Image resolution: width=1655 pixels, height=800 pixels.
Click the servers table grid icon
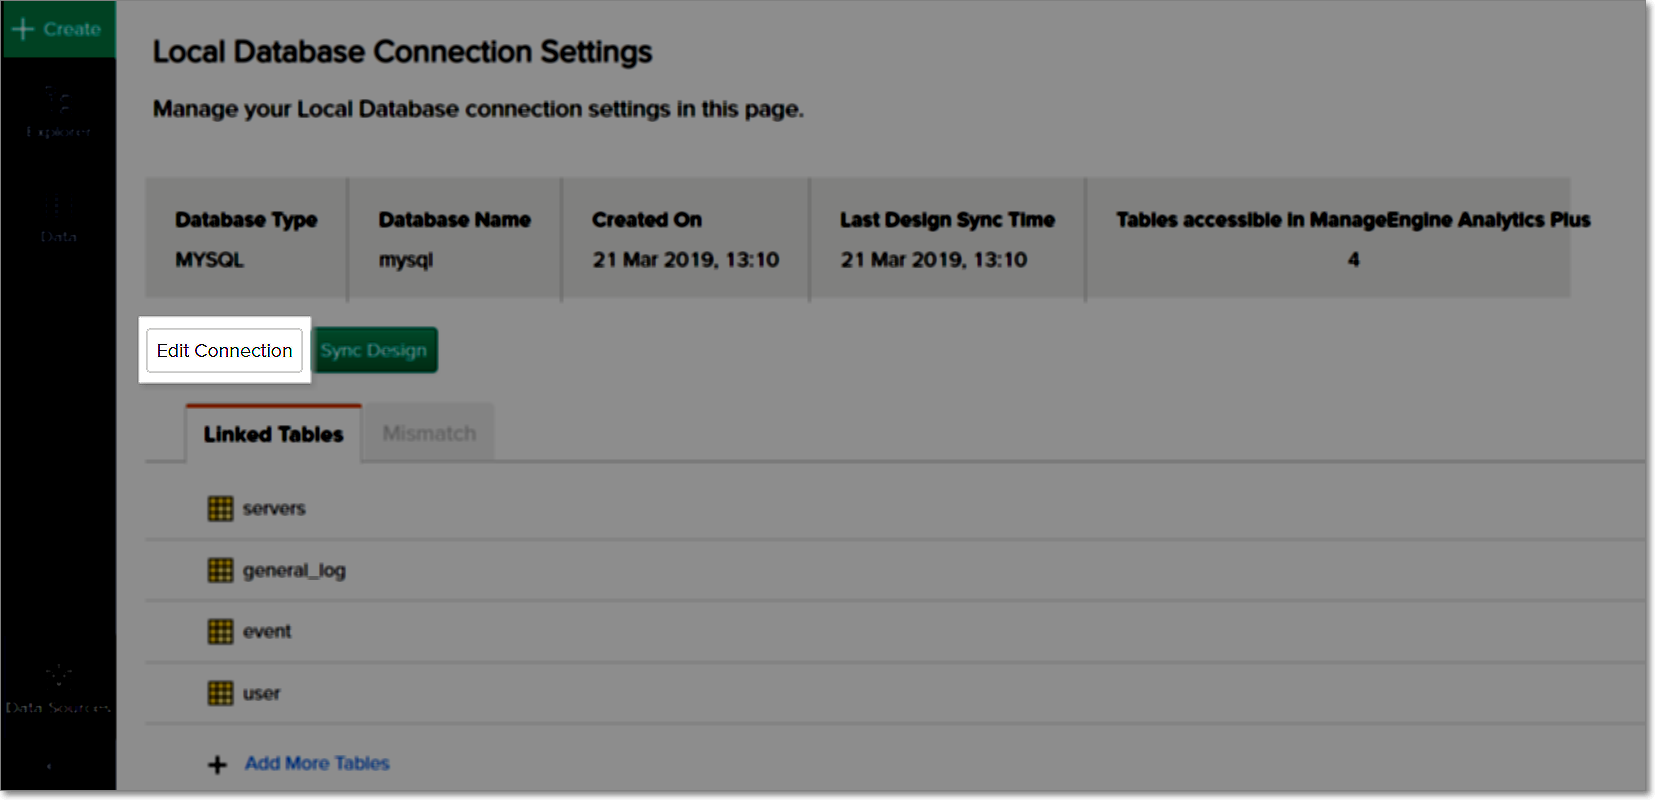[220, 509]
